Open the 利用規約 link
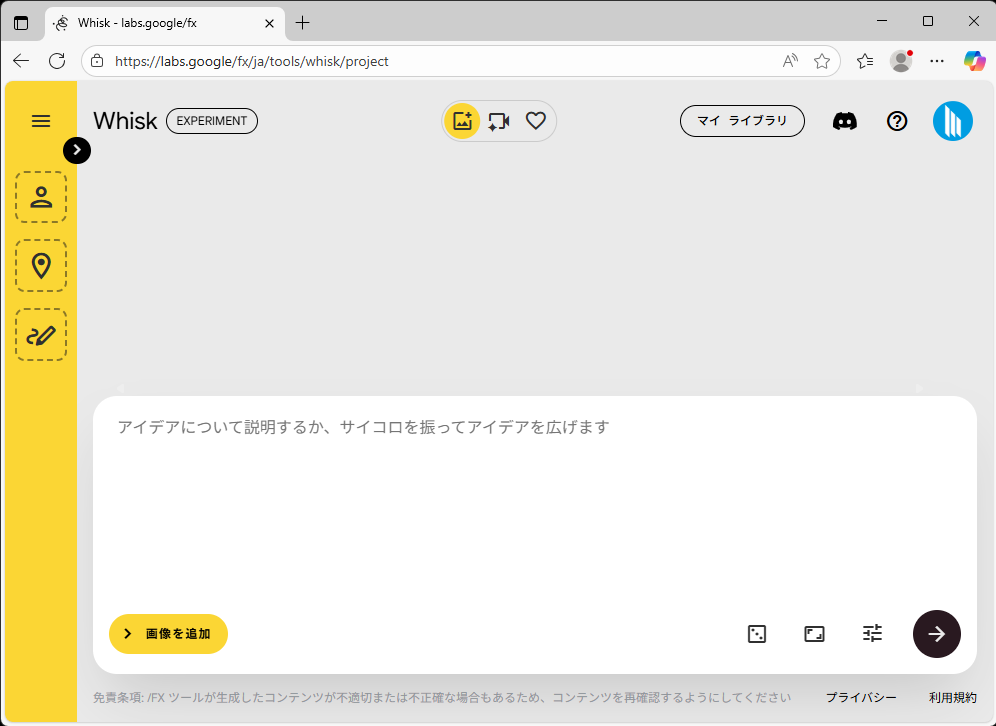This screenshot has height=726, width=996. tap(952, 698)
